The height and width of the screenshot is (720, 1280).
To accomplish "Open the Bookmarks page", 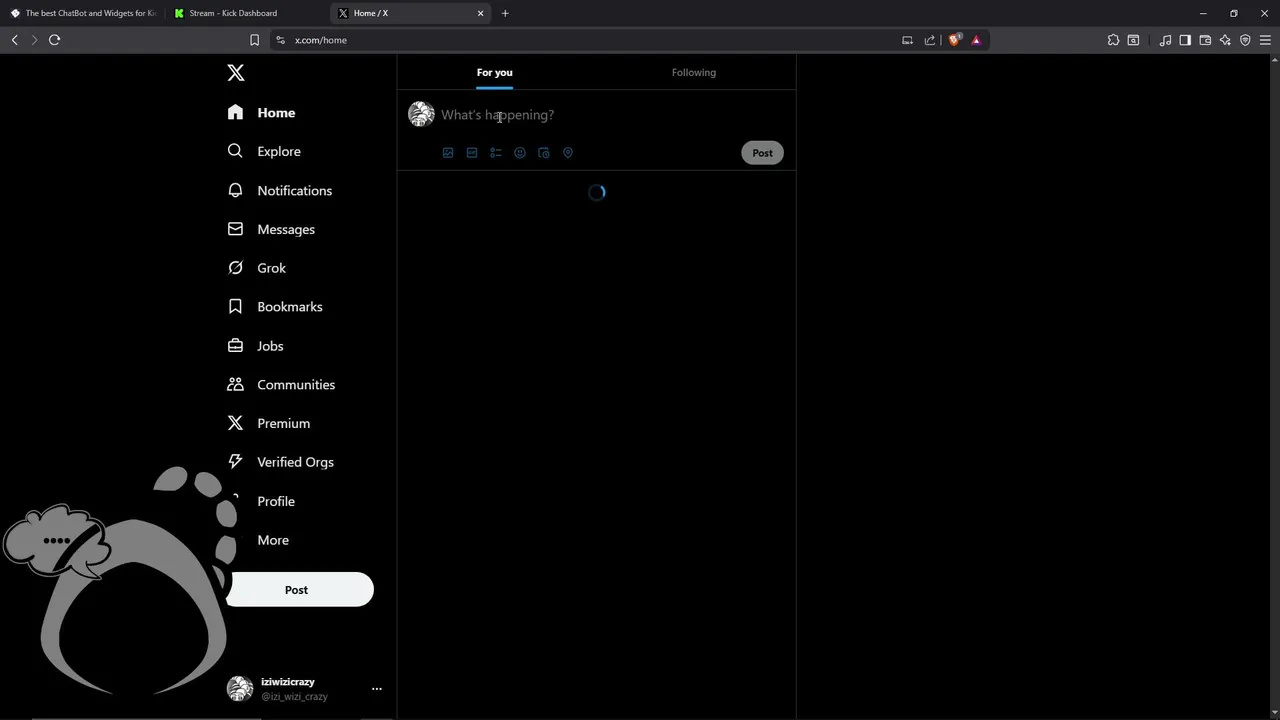I will pyautogui.click(x=274, y=307).
